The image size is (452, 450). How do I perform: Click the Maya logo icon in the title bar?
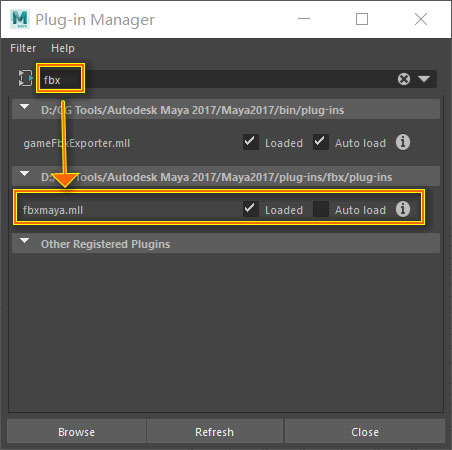(20, 19)
